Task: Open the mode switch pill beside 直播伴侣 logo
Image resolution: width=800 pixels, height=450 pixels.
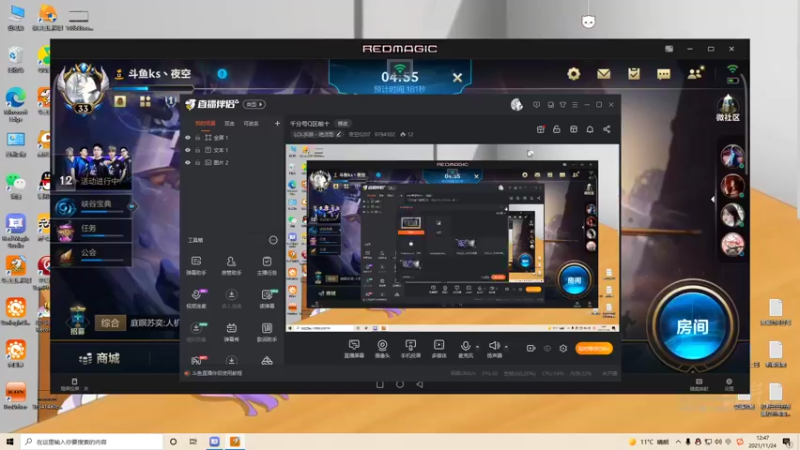Action: click(254, 105)
